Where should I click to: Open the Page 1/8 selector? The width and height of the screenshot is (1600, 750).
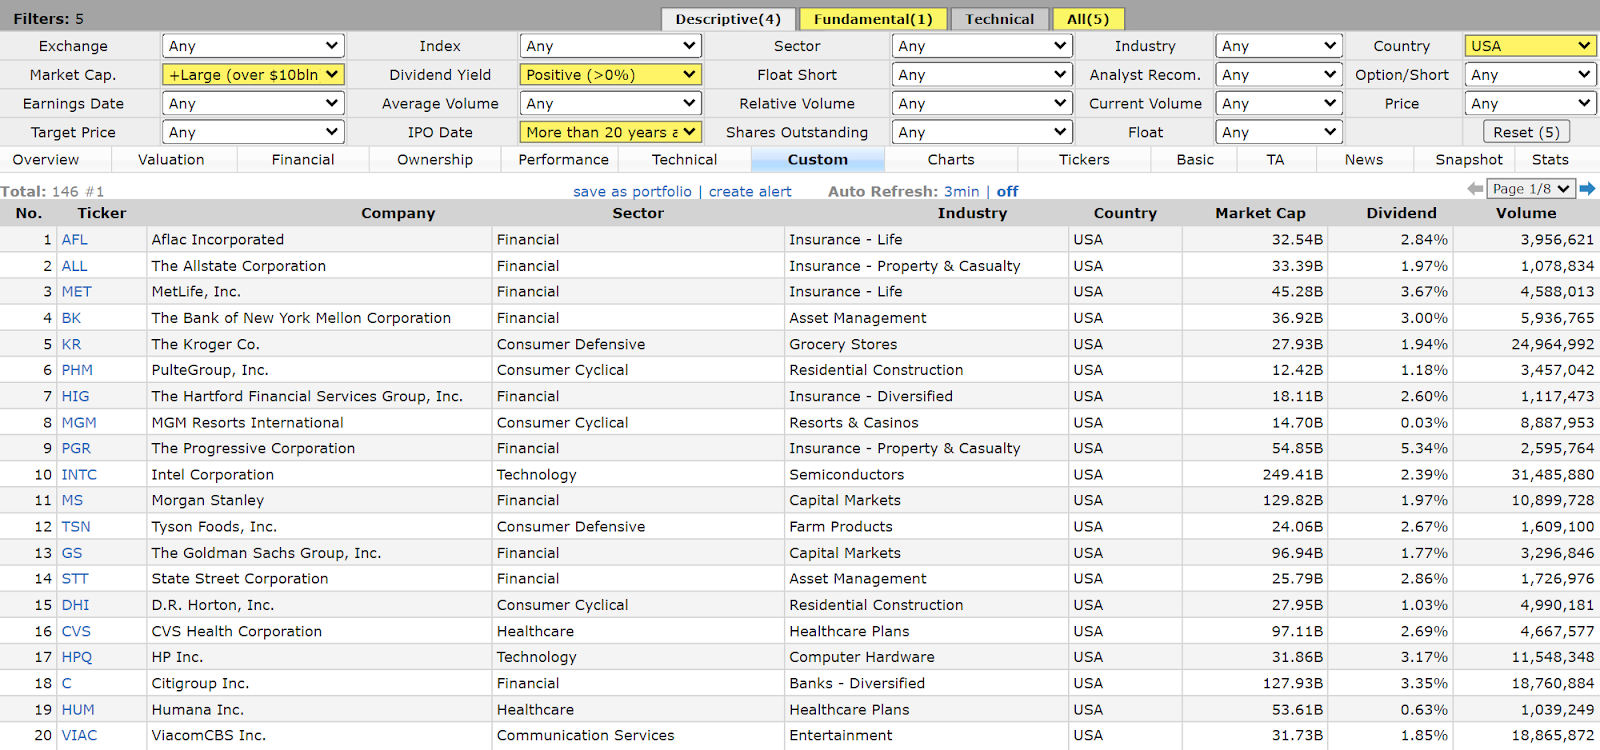tap(1531, 189)
